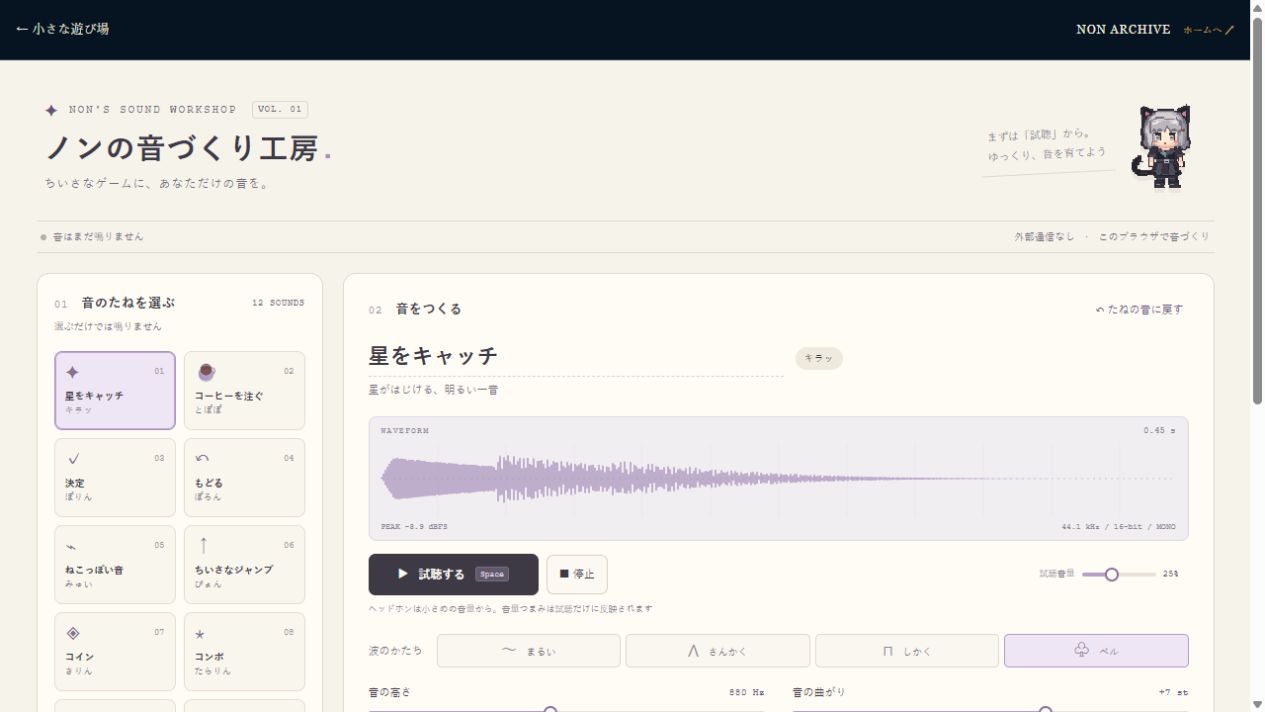Click the pixel cat-girl mascot
Viewport: 1265px width, 712px height.
coord(1160,147)
